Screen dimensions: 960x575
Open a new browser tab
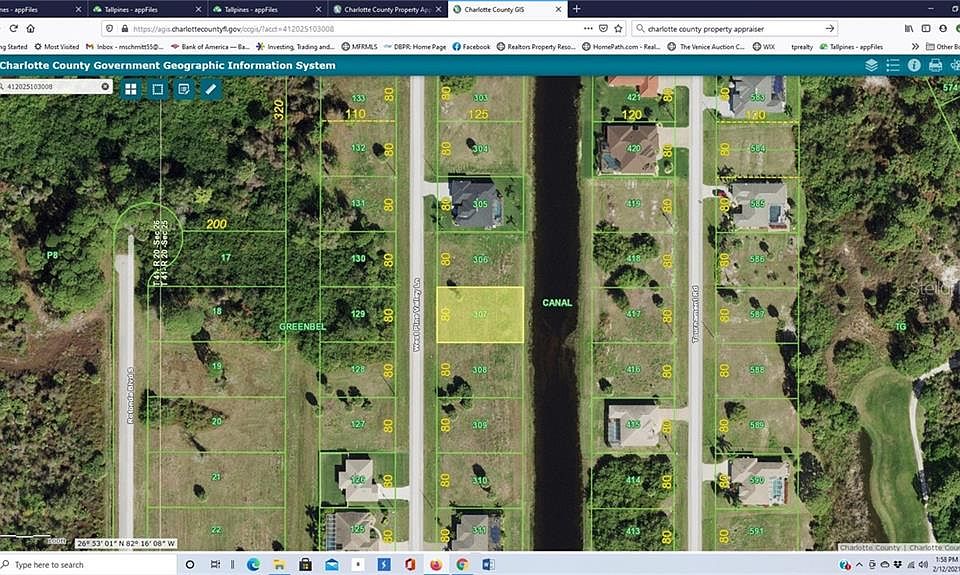click(576, 9)
